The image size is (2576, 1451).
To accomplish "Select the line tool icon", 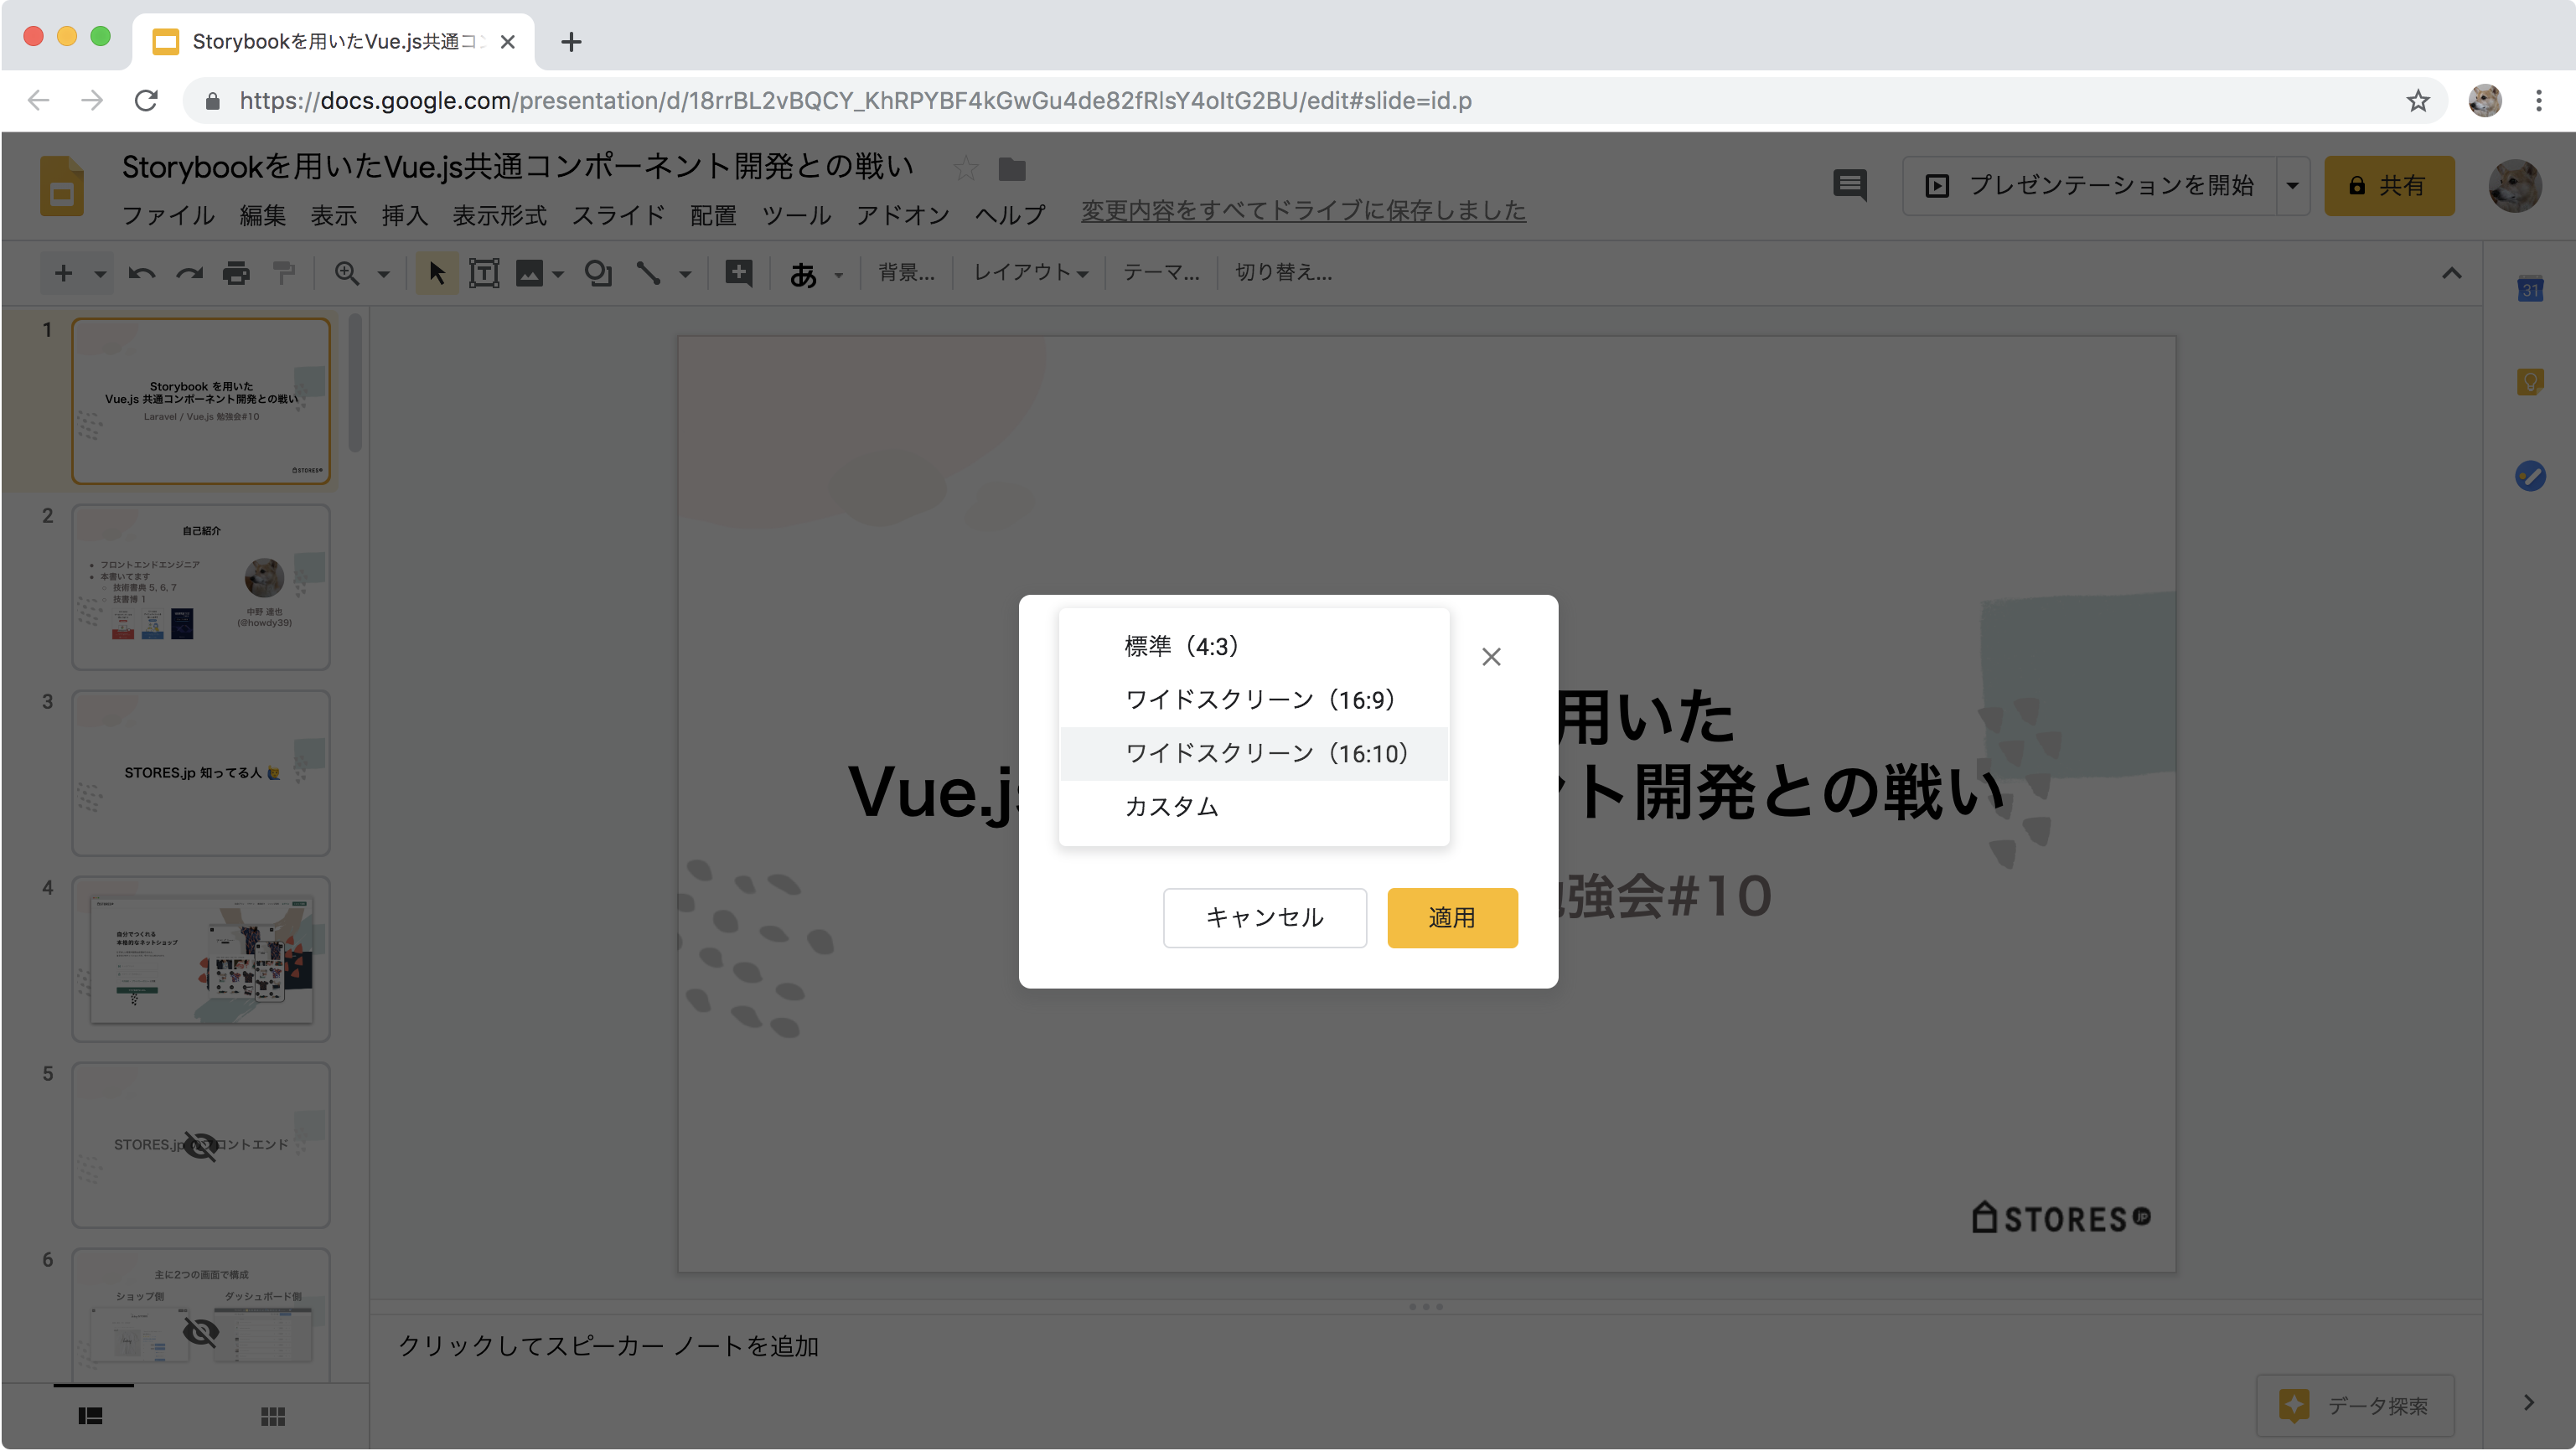I will click(x=648, y=273).
